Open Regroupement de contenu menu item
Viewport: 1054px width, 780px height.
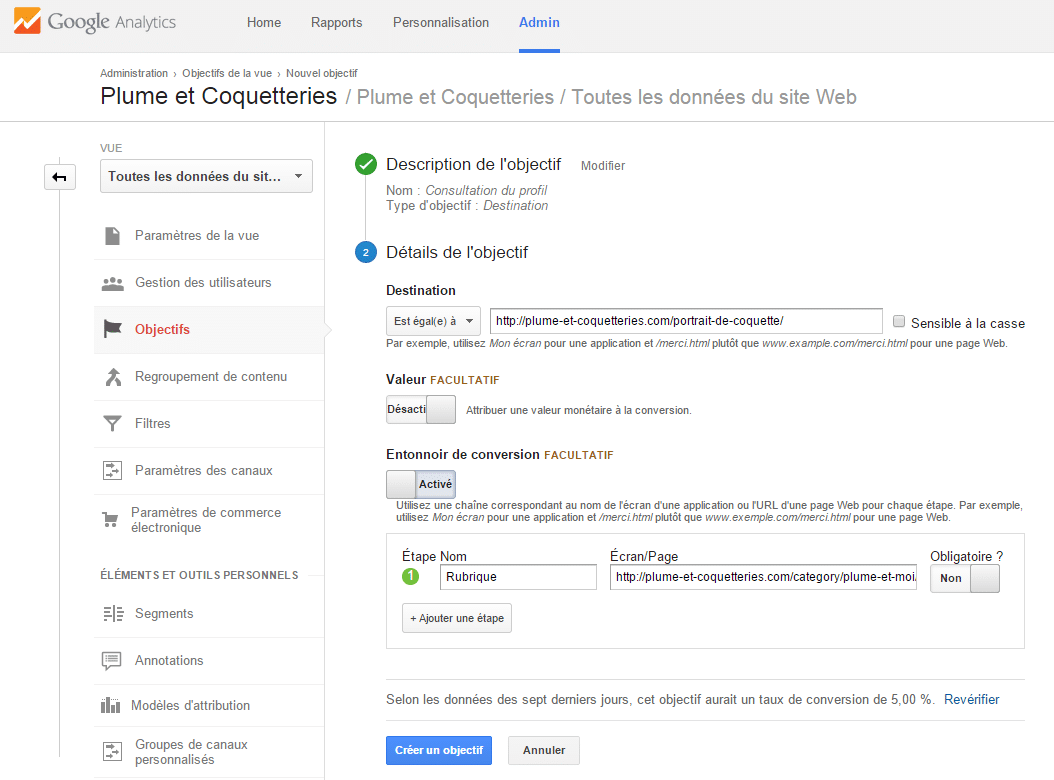[209, 377]
